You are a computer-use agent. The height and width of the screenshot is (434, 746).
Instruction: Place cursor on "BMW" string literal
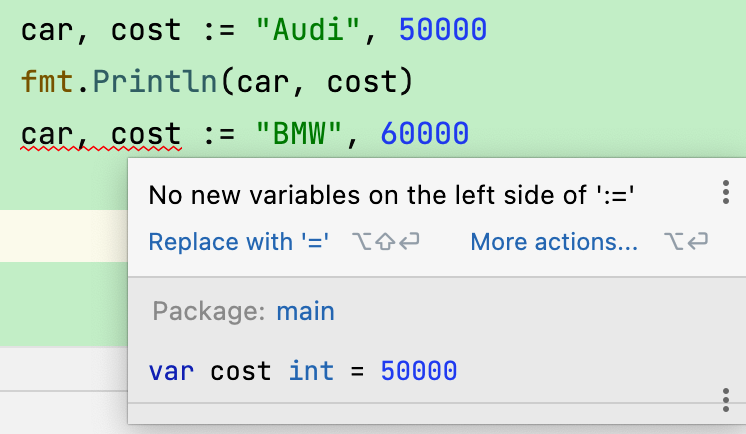(298, 134)
